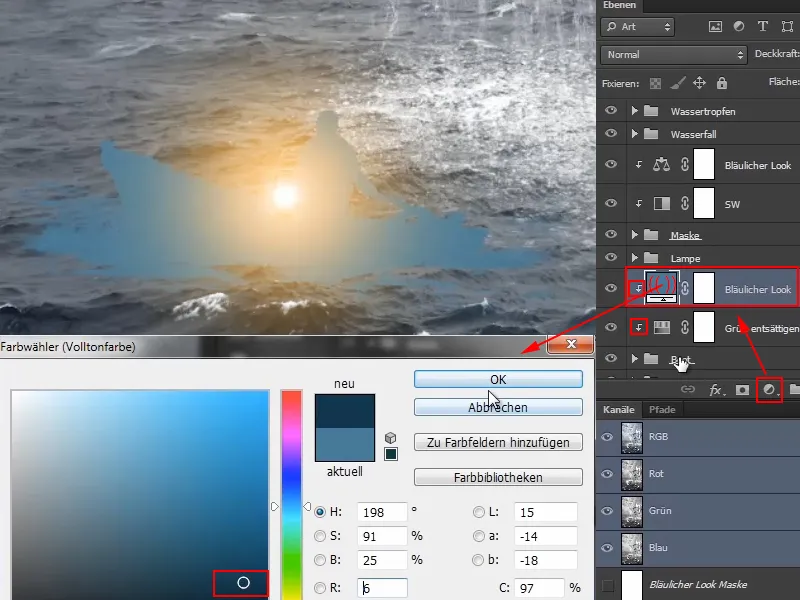Image resolution: width=800 pixels, height=600 pixels.
Task: Expand the Lampe group
Action: pyautogui.click(x=635, y=258)
